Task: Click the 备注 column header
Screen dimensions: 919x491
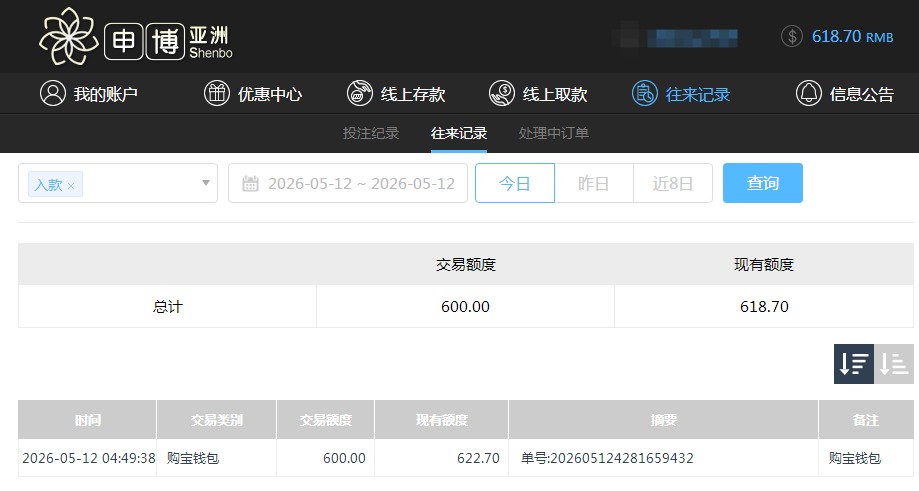Action: (866, 420)
